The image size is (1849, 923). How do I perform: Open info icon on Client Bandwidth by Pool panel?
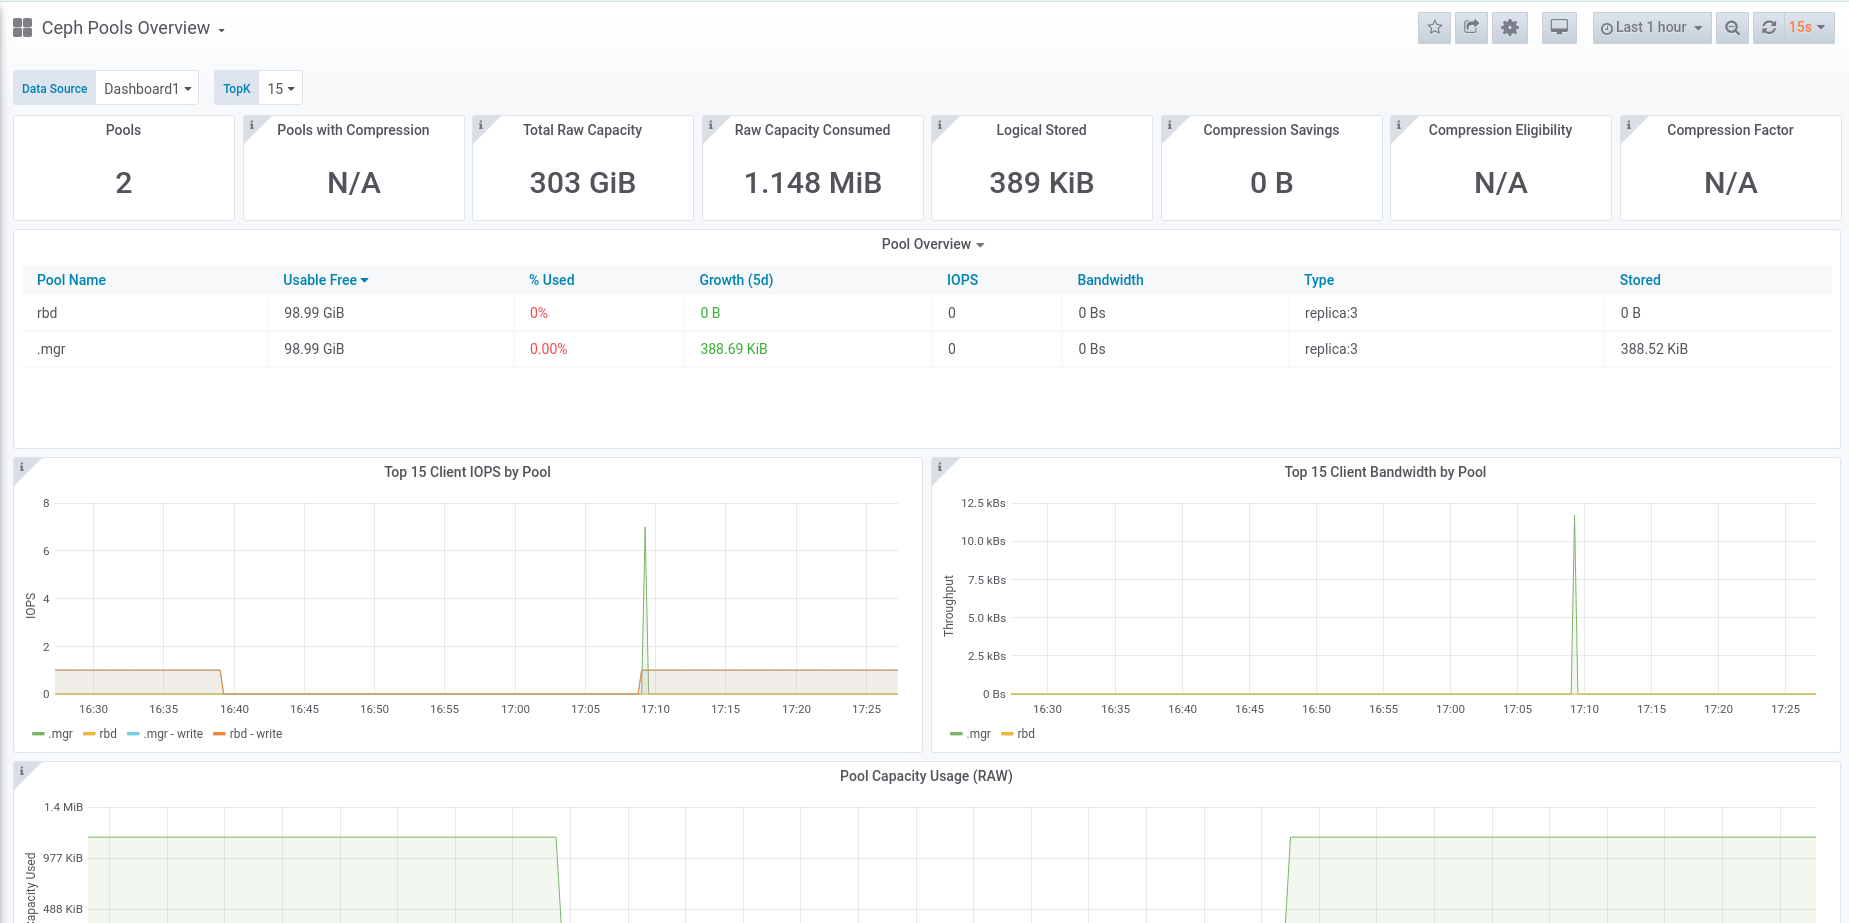pyautogui.click(x=940, y=467)
